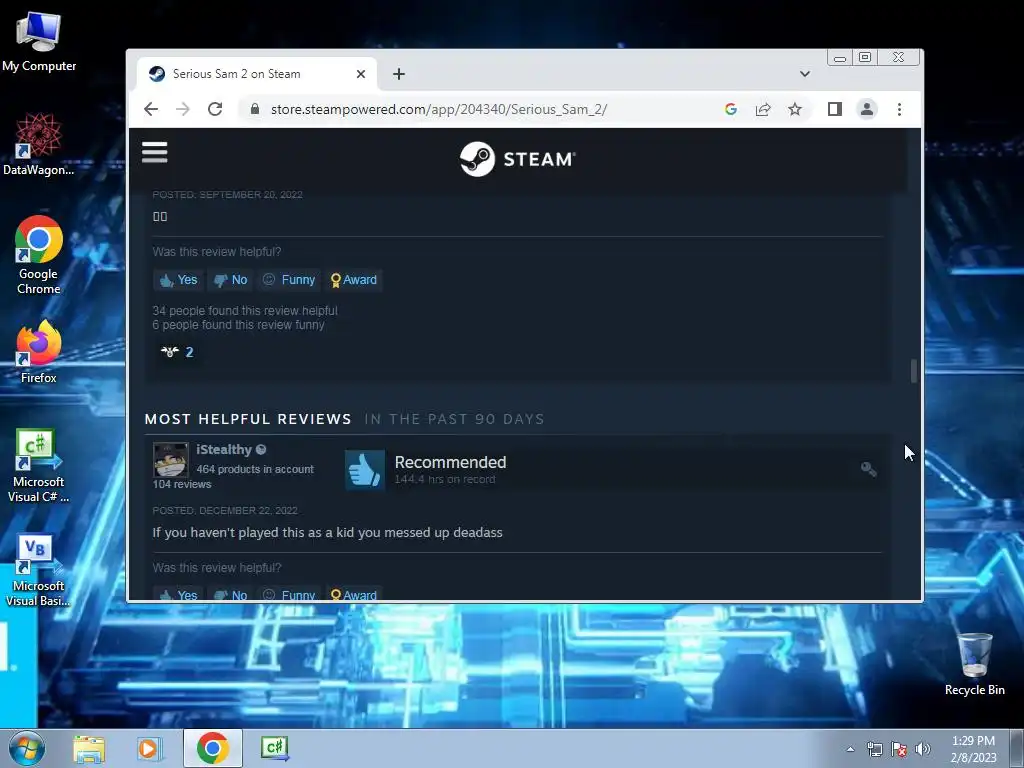Close the Serious Sam 2 on Steam tab
The width and height of the screenshot is (1024, 768).
tap(360, 74)
